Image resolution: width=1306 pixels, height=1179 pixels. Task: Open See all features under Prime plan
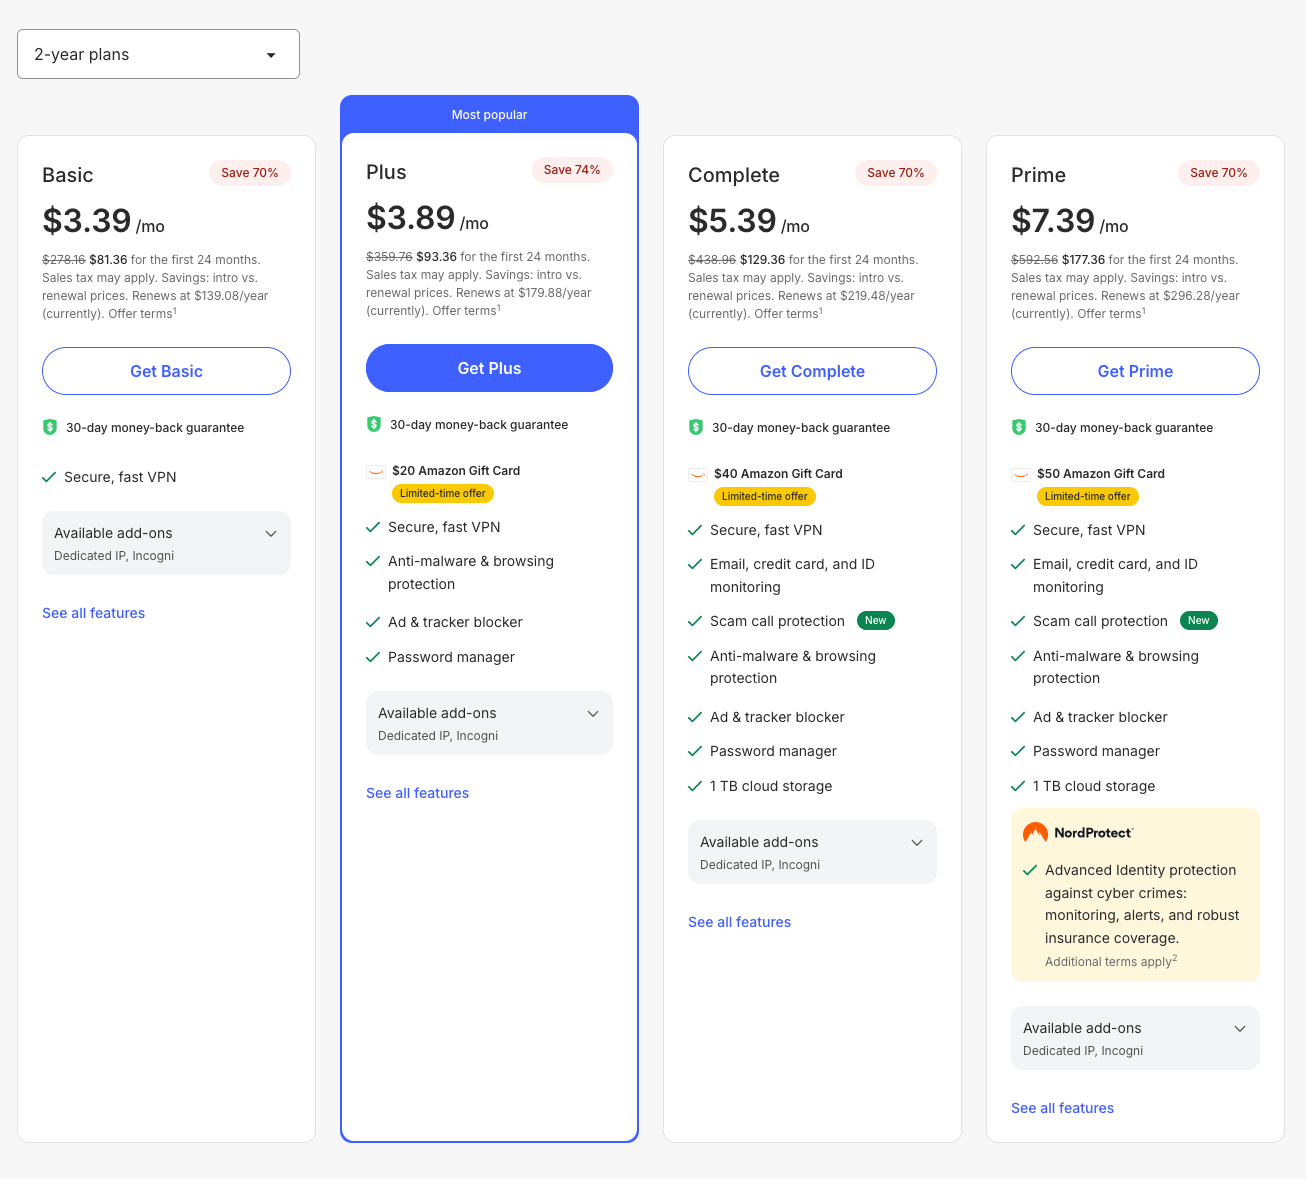coord(1062,1108)
